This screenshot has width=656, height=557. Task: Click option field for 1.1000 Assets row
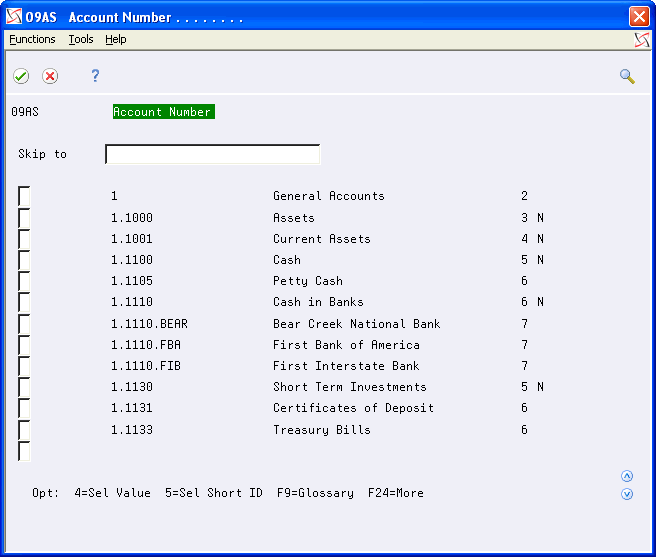(24, 218)
